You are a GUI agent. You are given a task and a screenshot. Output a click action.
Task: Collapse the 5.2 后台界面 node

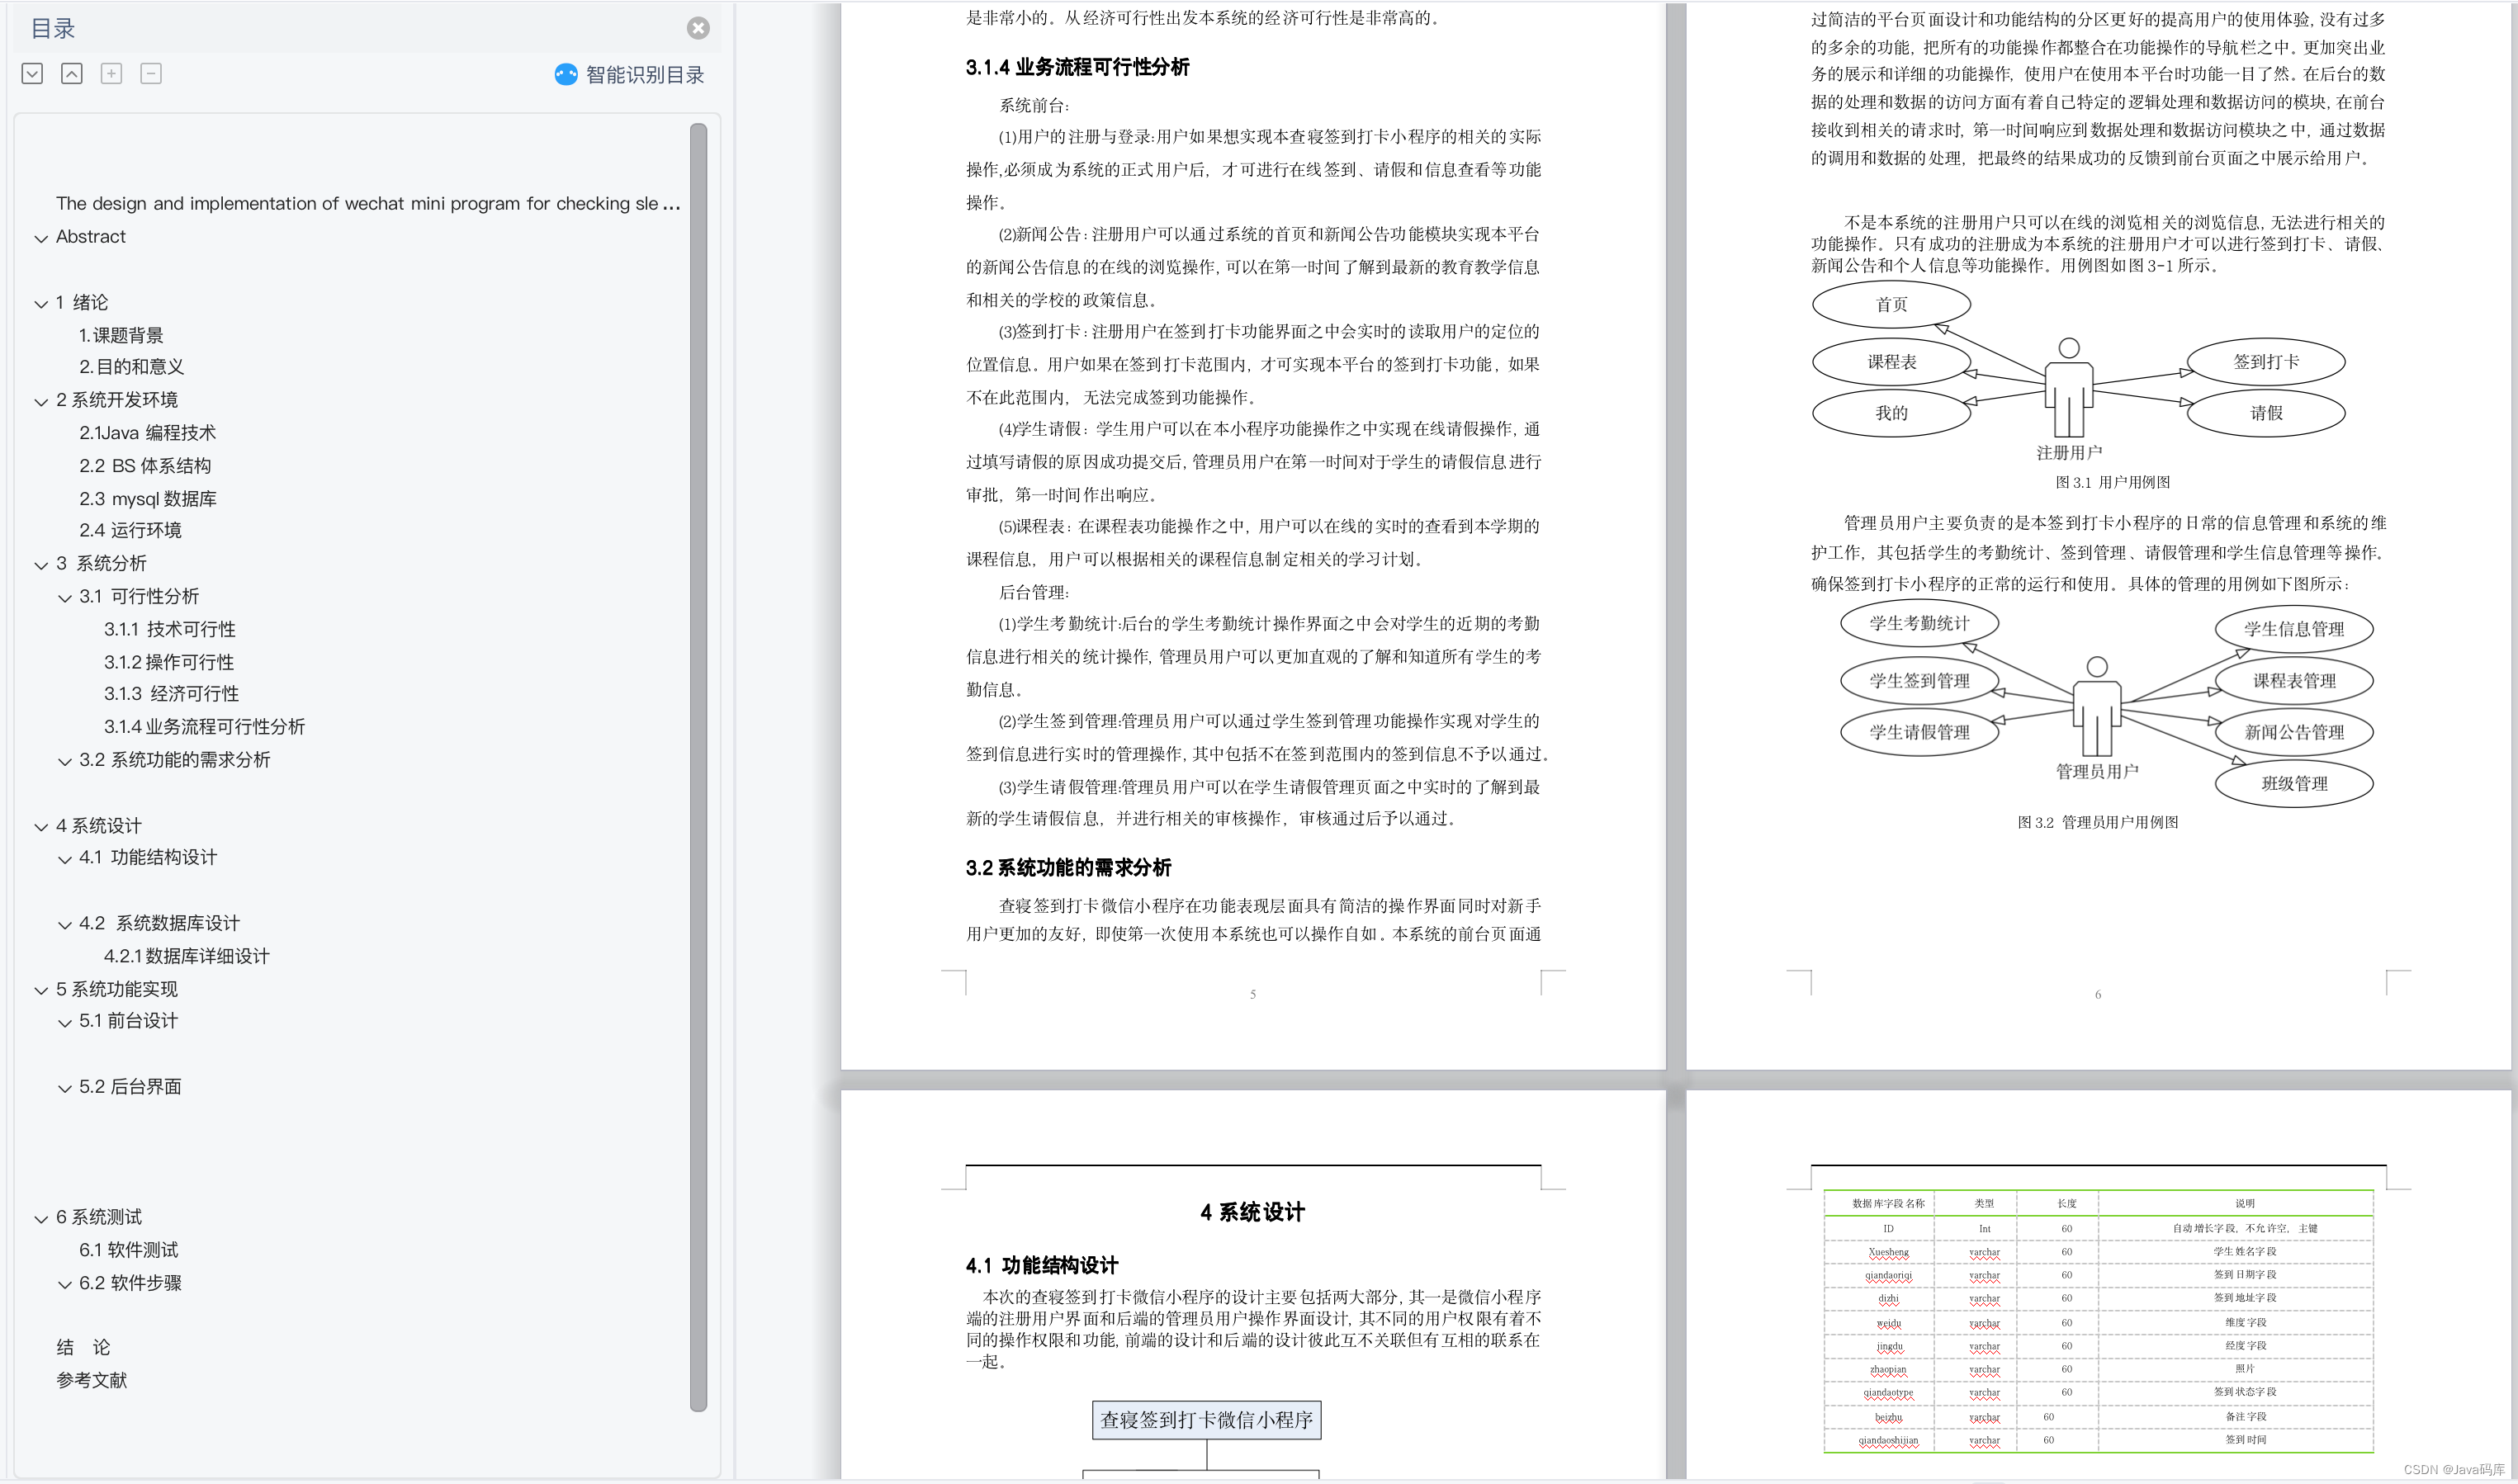[x=65, y=1088]
